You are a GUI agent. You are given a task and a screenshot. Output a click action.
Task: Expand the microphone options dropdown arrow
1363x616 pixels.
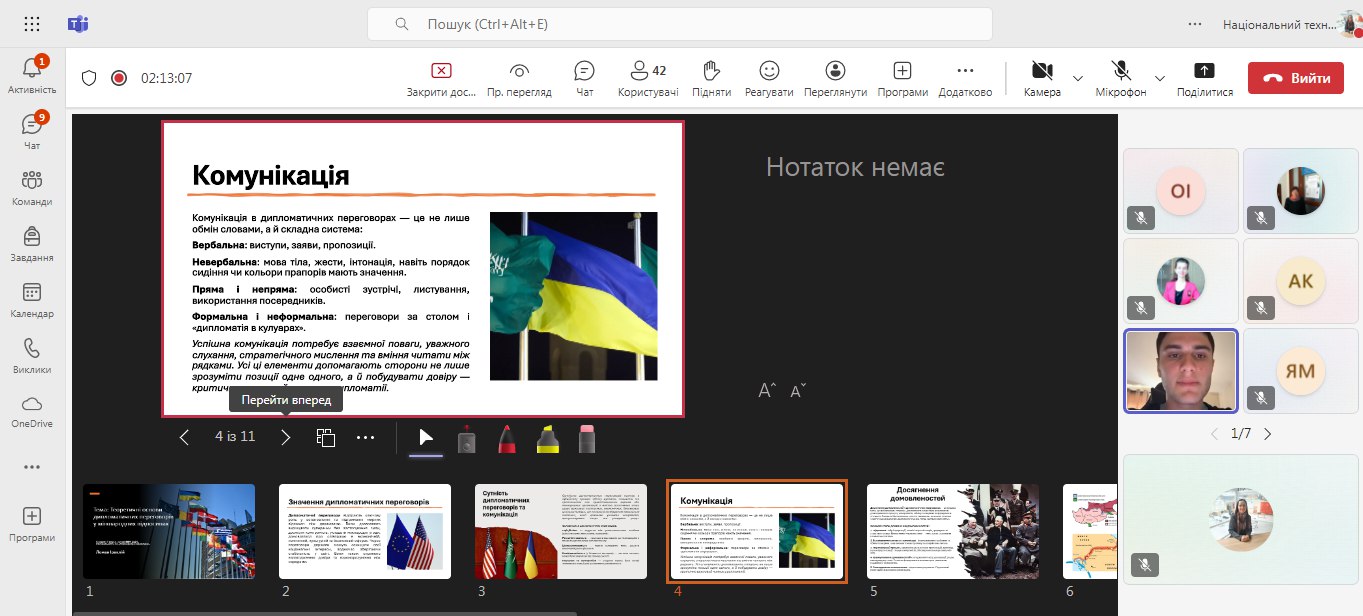click(1160, 78)
